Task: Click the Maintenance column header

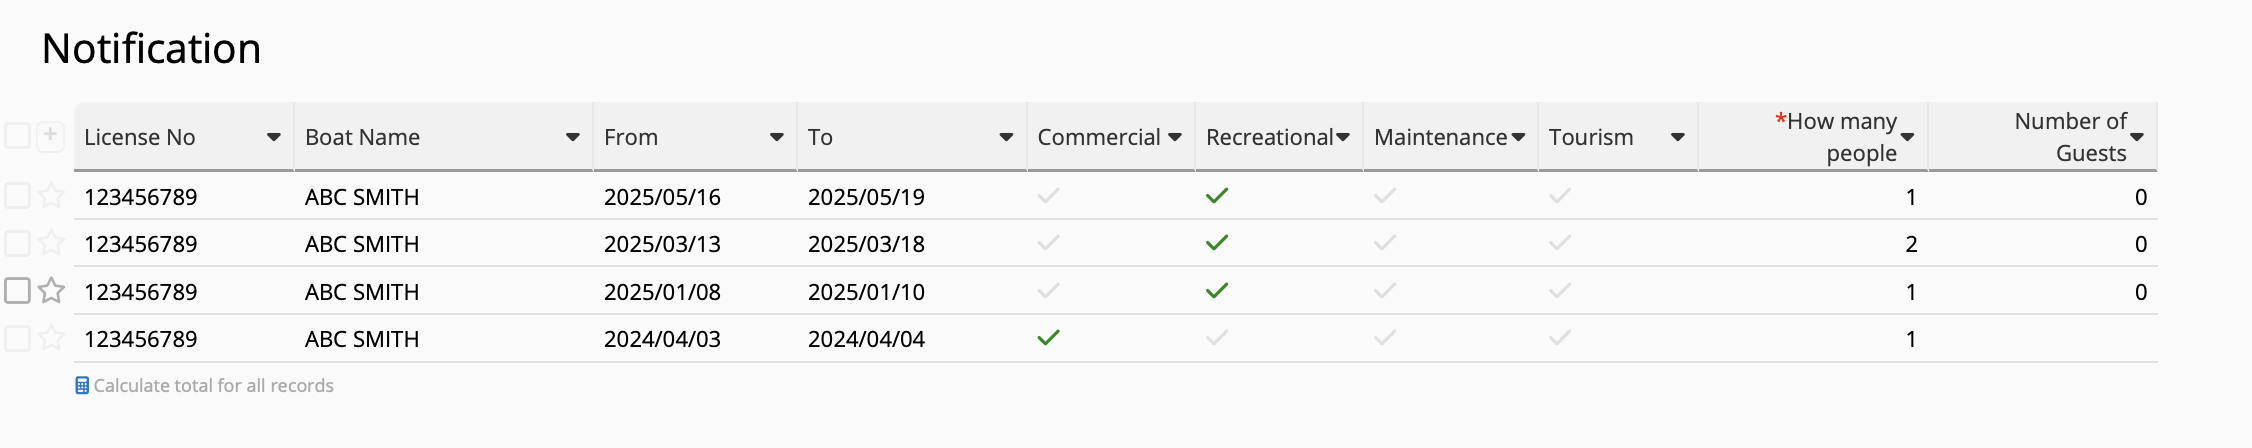Action: (1440, 137)
